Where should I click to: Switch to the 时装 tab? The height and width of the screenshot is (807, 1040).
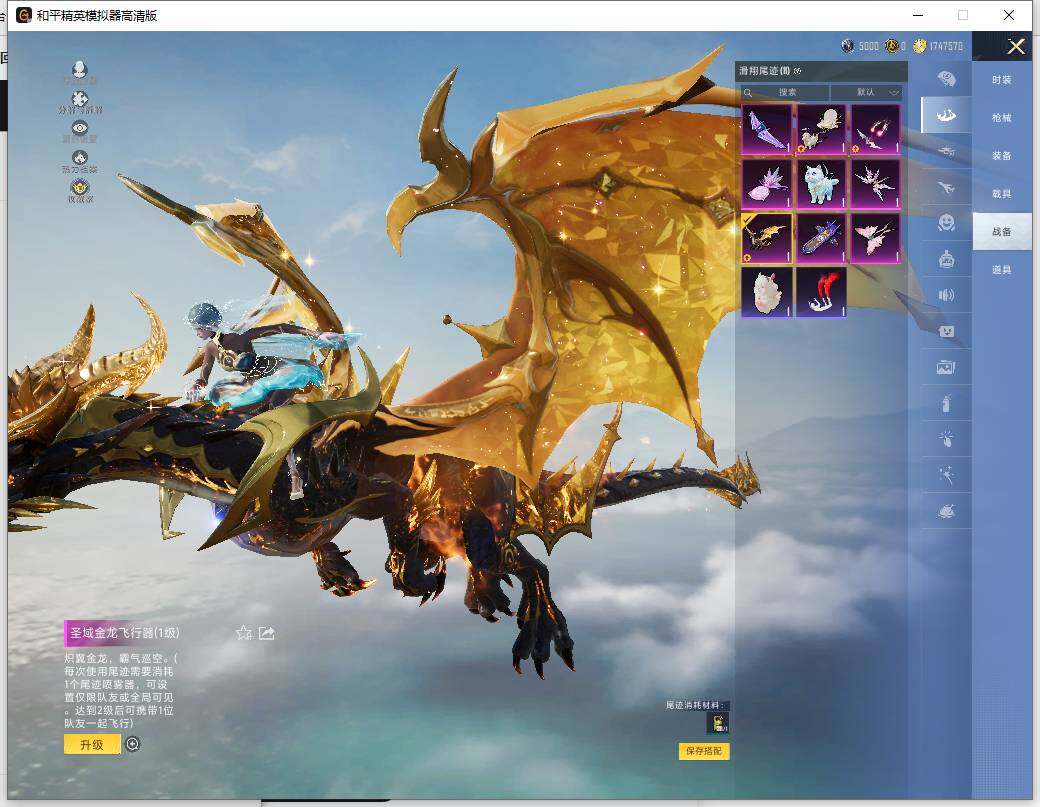(1002, 80)
